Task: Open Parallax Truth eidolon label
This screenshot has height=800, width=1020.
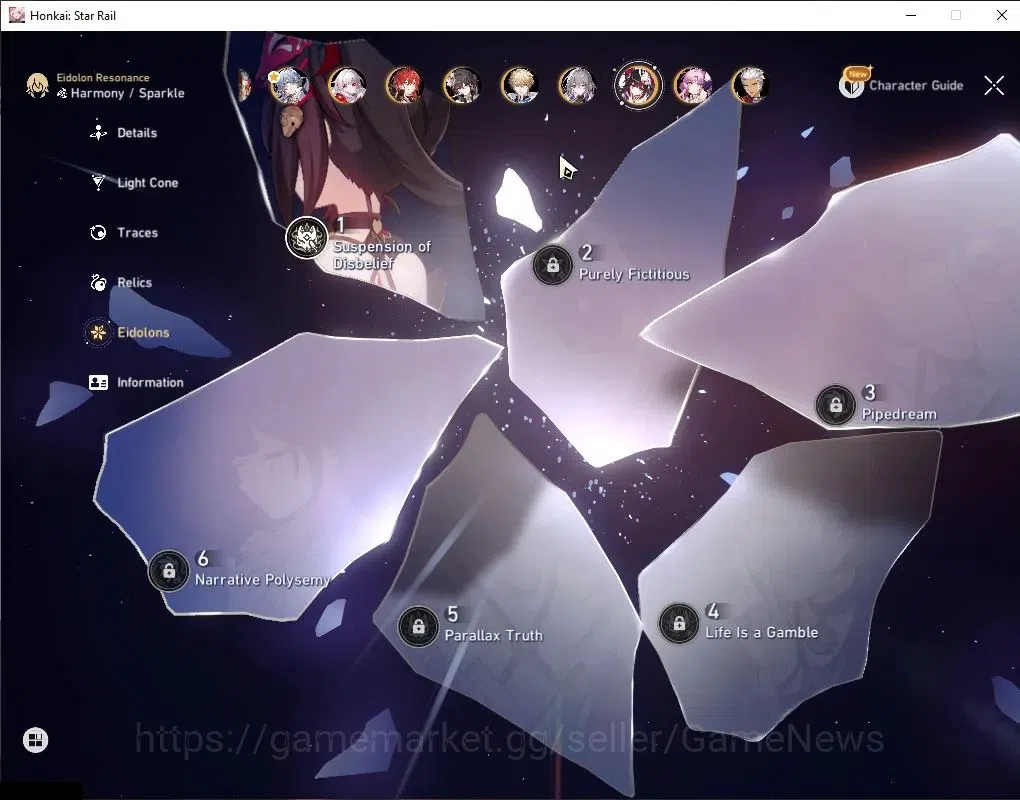Action: 494,635
